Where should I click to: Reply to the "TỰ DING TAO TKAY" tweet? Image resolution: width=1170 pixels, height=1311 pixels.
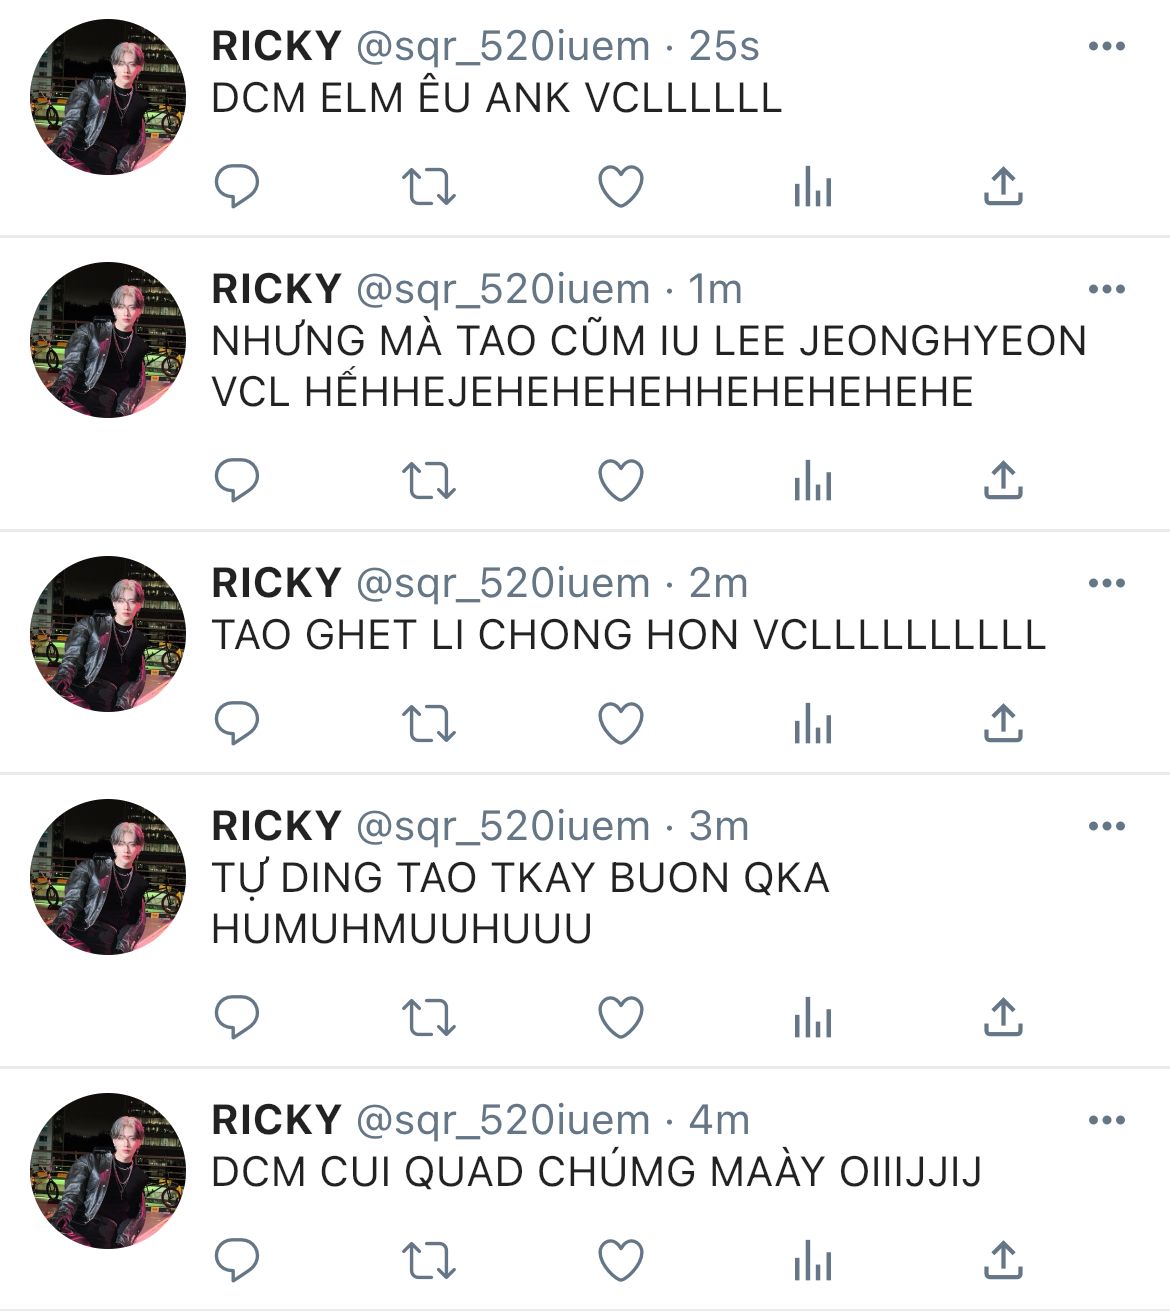click(x=237, y=1017)
